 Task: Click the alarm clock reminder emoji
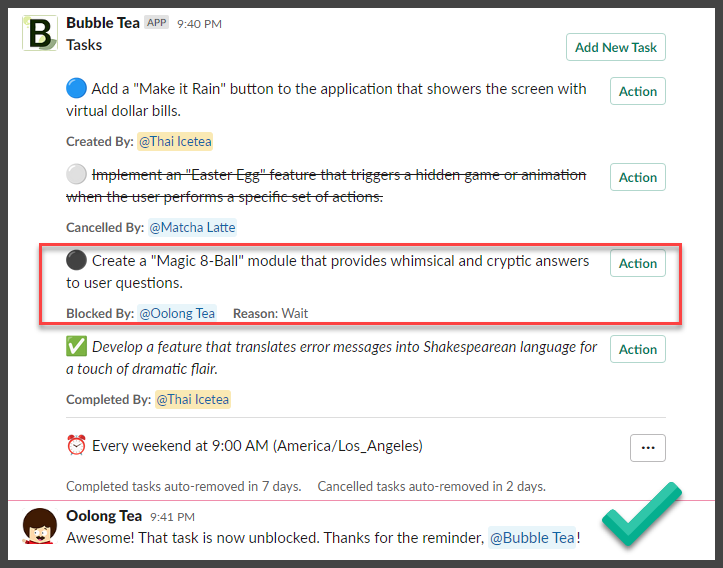coord(77,445)
